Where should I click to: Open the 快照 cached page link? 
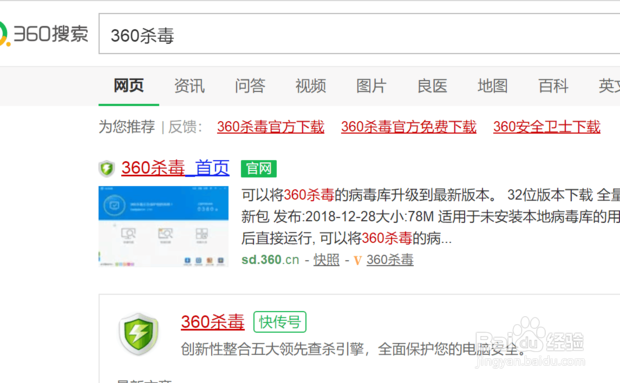coord(326,260)
